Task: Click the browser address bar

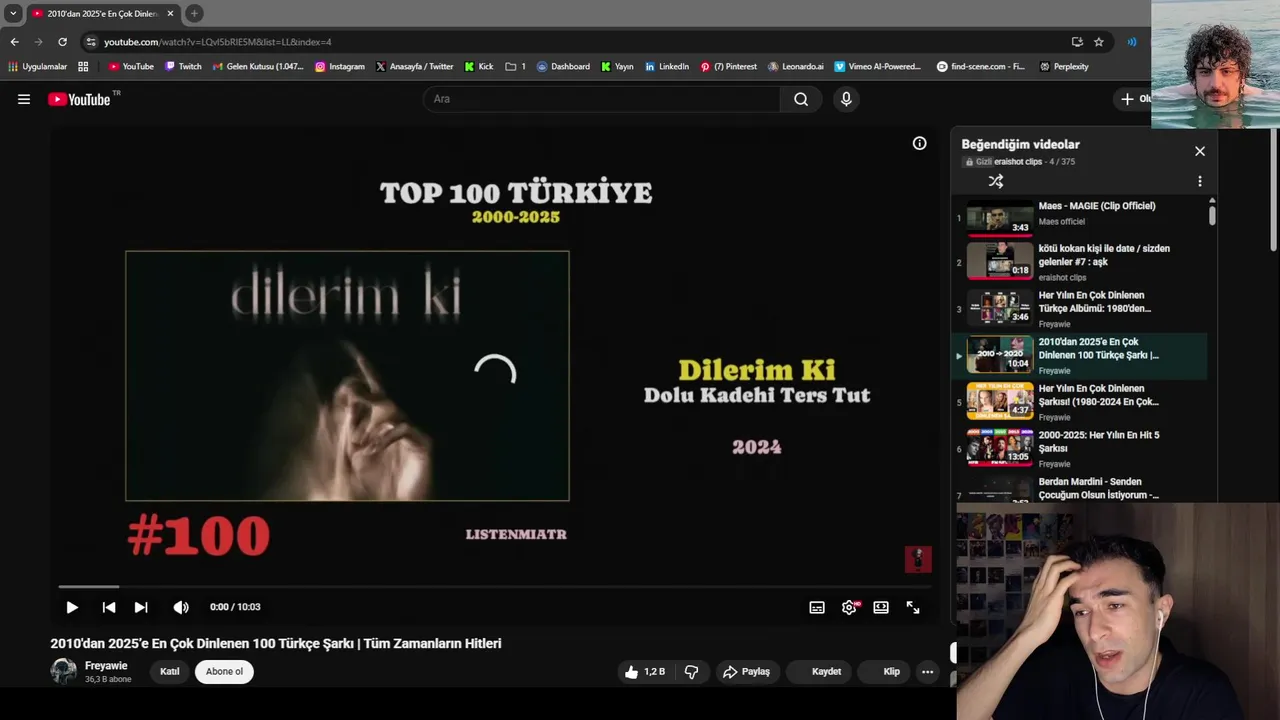Action: [575, 42]
